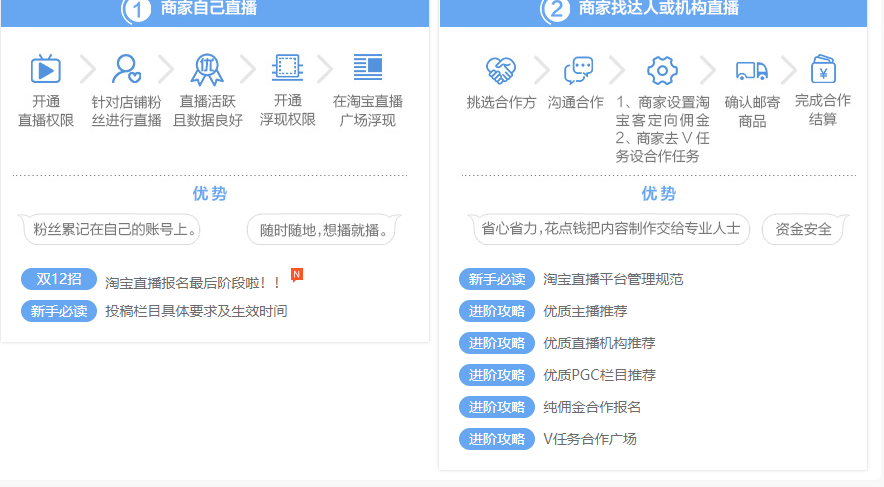
Task: Click the medal icon for 直播活跃且数据良好
Action: point(207,69)
